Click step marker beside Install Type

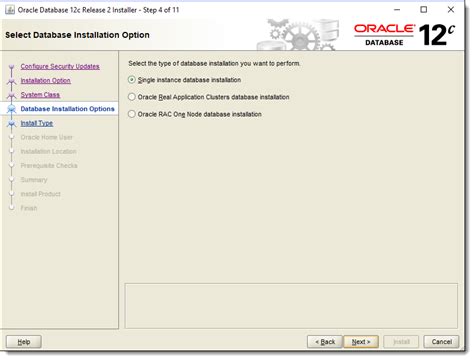[12, 124]
